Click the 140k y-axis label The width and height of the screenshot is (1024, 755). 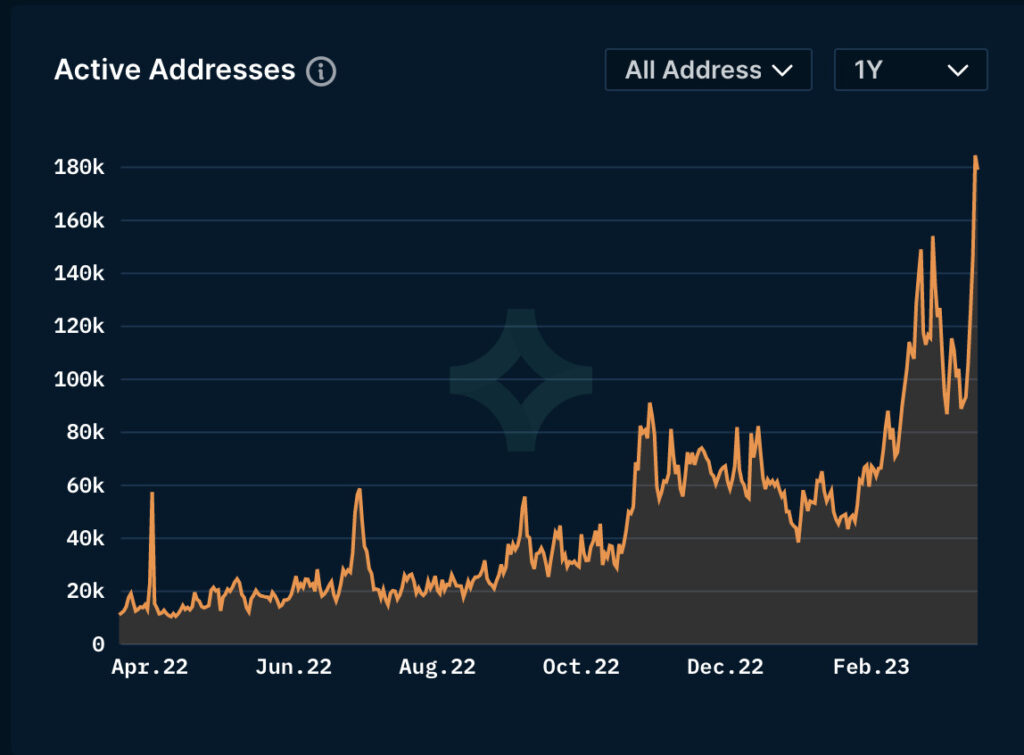coord(79,273)
